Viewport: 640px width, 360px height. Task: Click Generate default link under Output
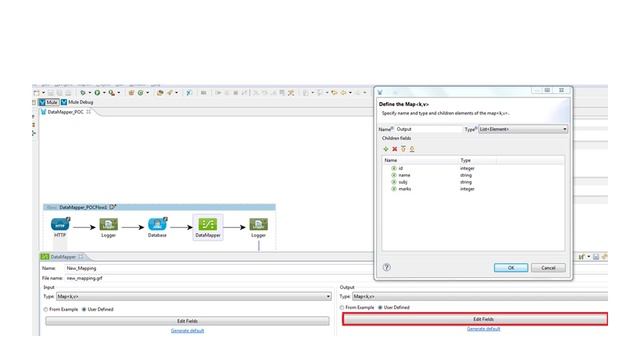tap(483, 329)
